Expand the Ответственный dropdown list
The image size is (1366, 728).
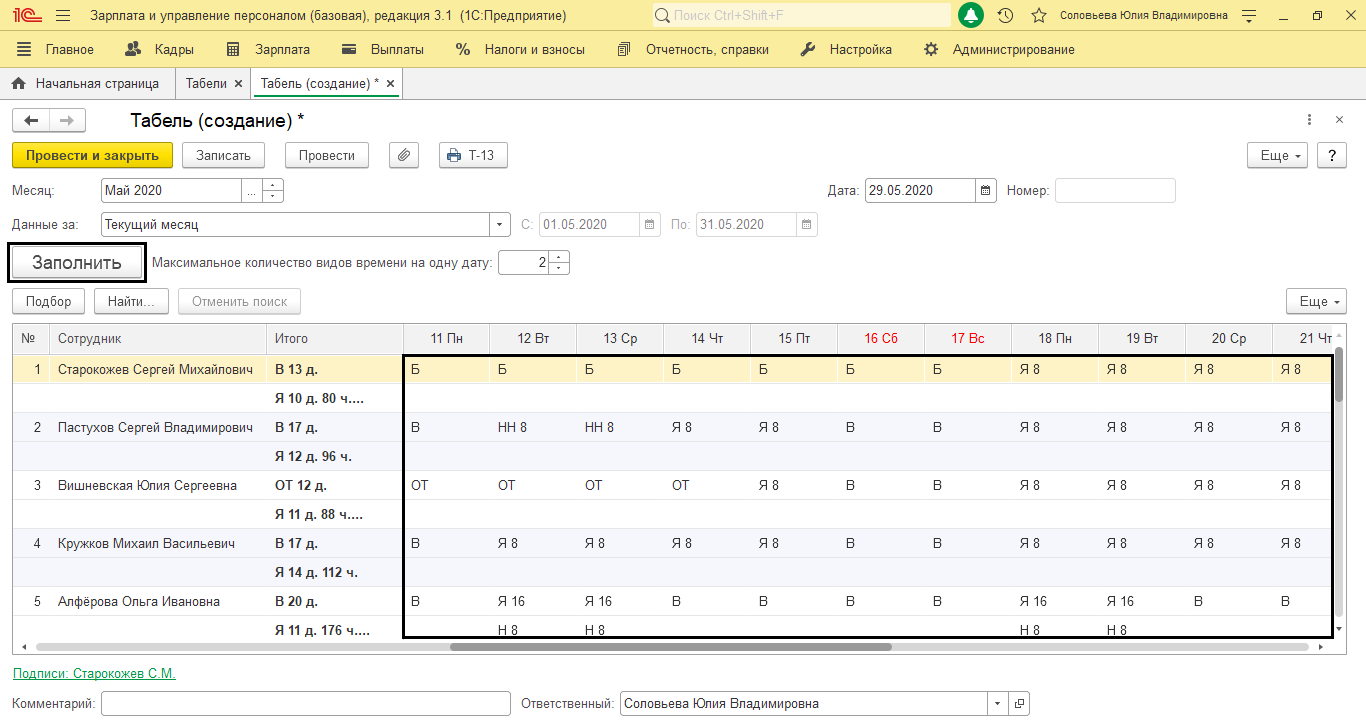point(997,704)
